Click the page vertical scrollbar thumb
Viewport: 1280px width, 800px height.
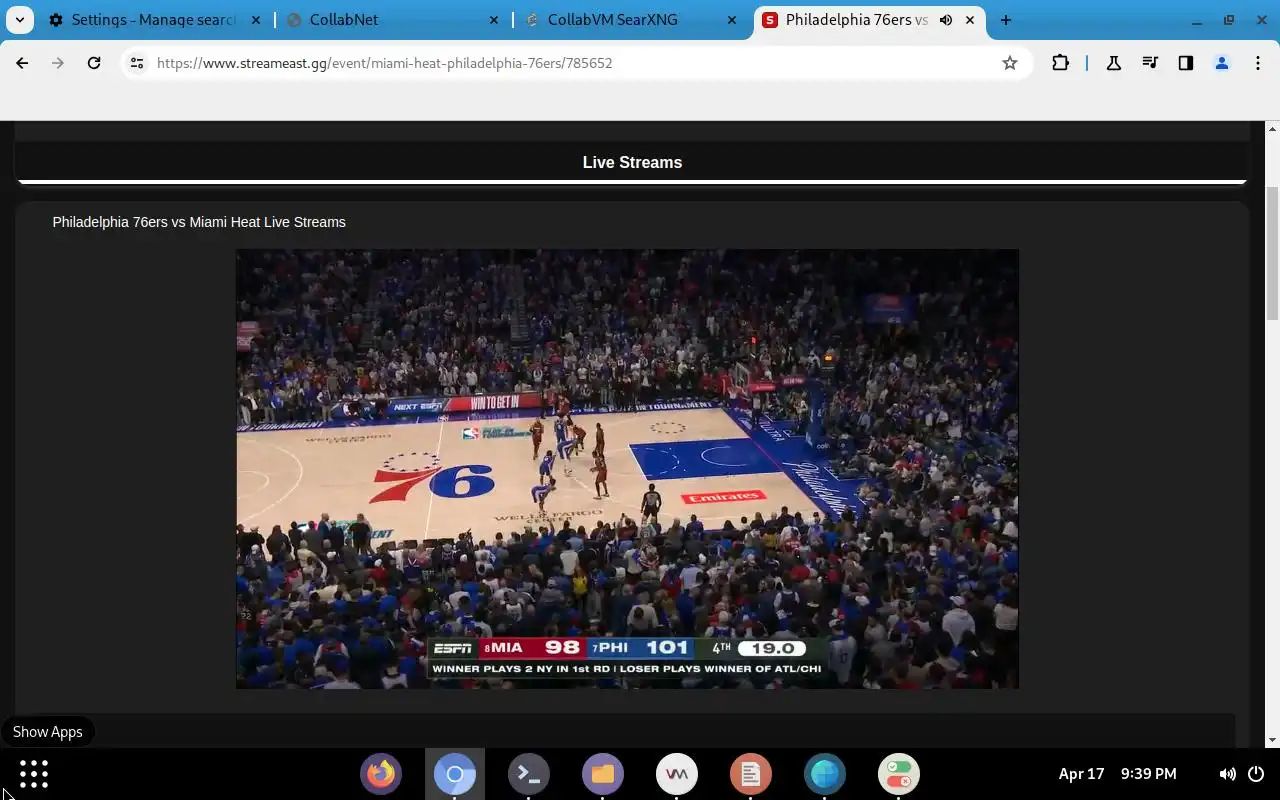[1273, 253]
